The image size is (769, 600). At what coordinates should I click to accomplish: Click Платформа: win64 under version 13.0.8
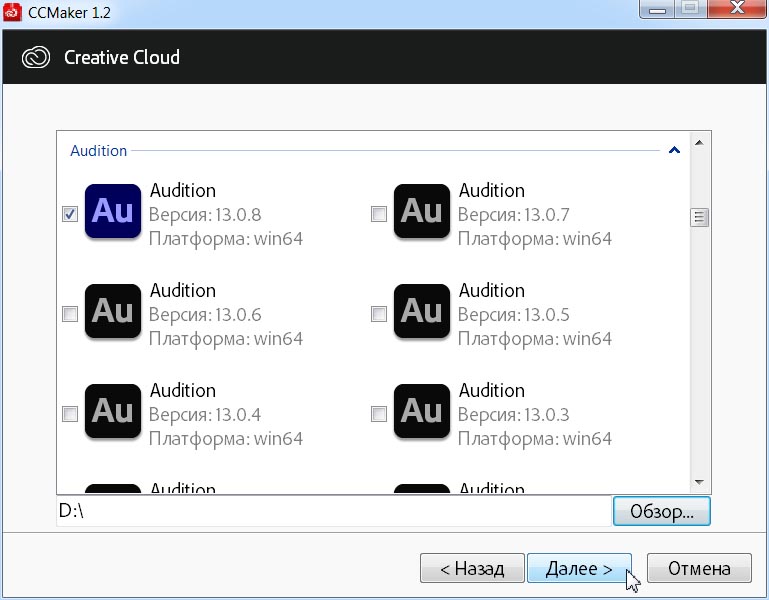226,239
